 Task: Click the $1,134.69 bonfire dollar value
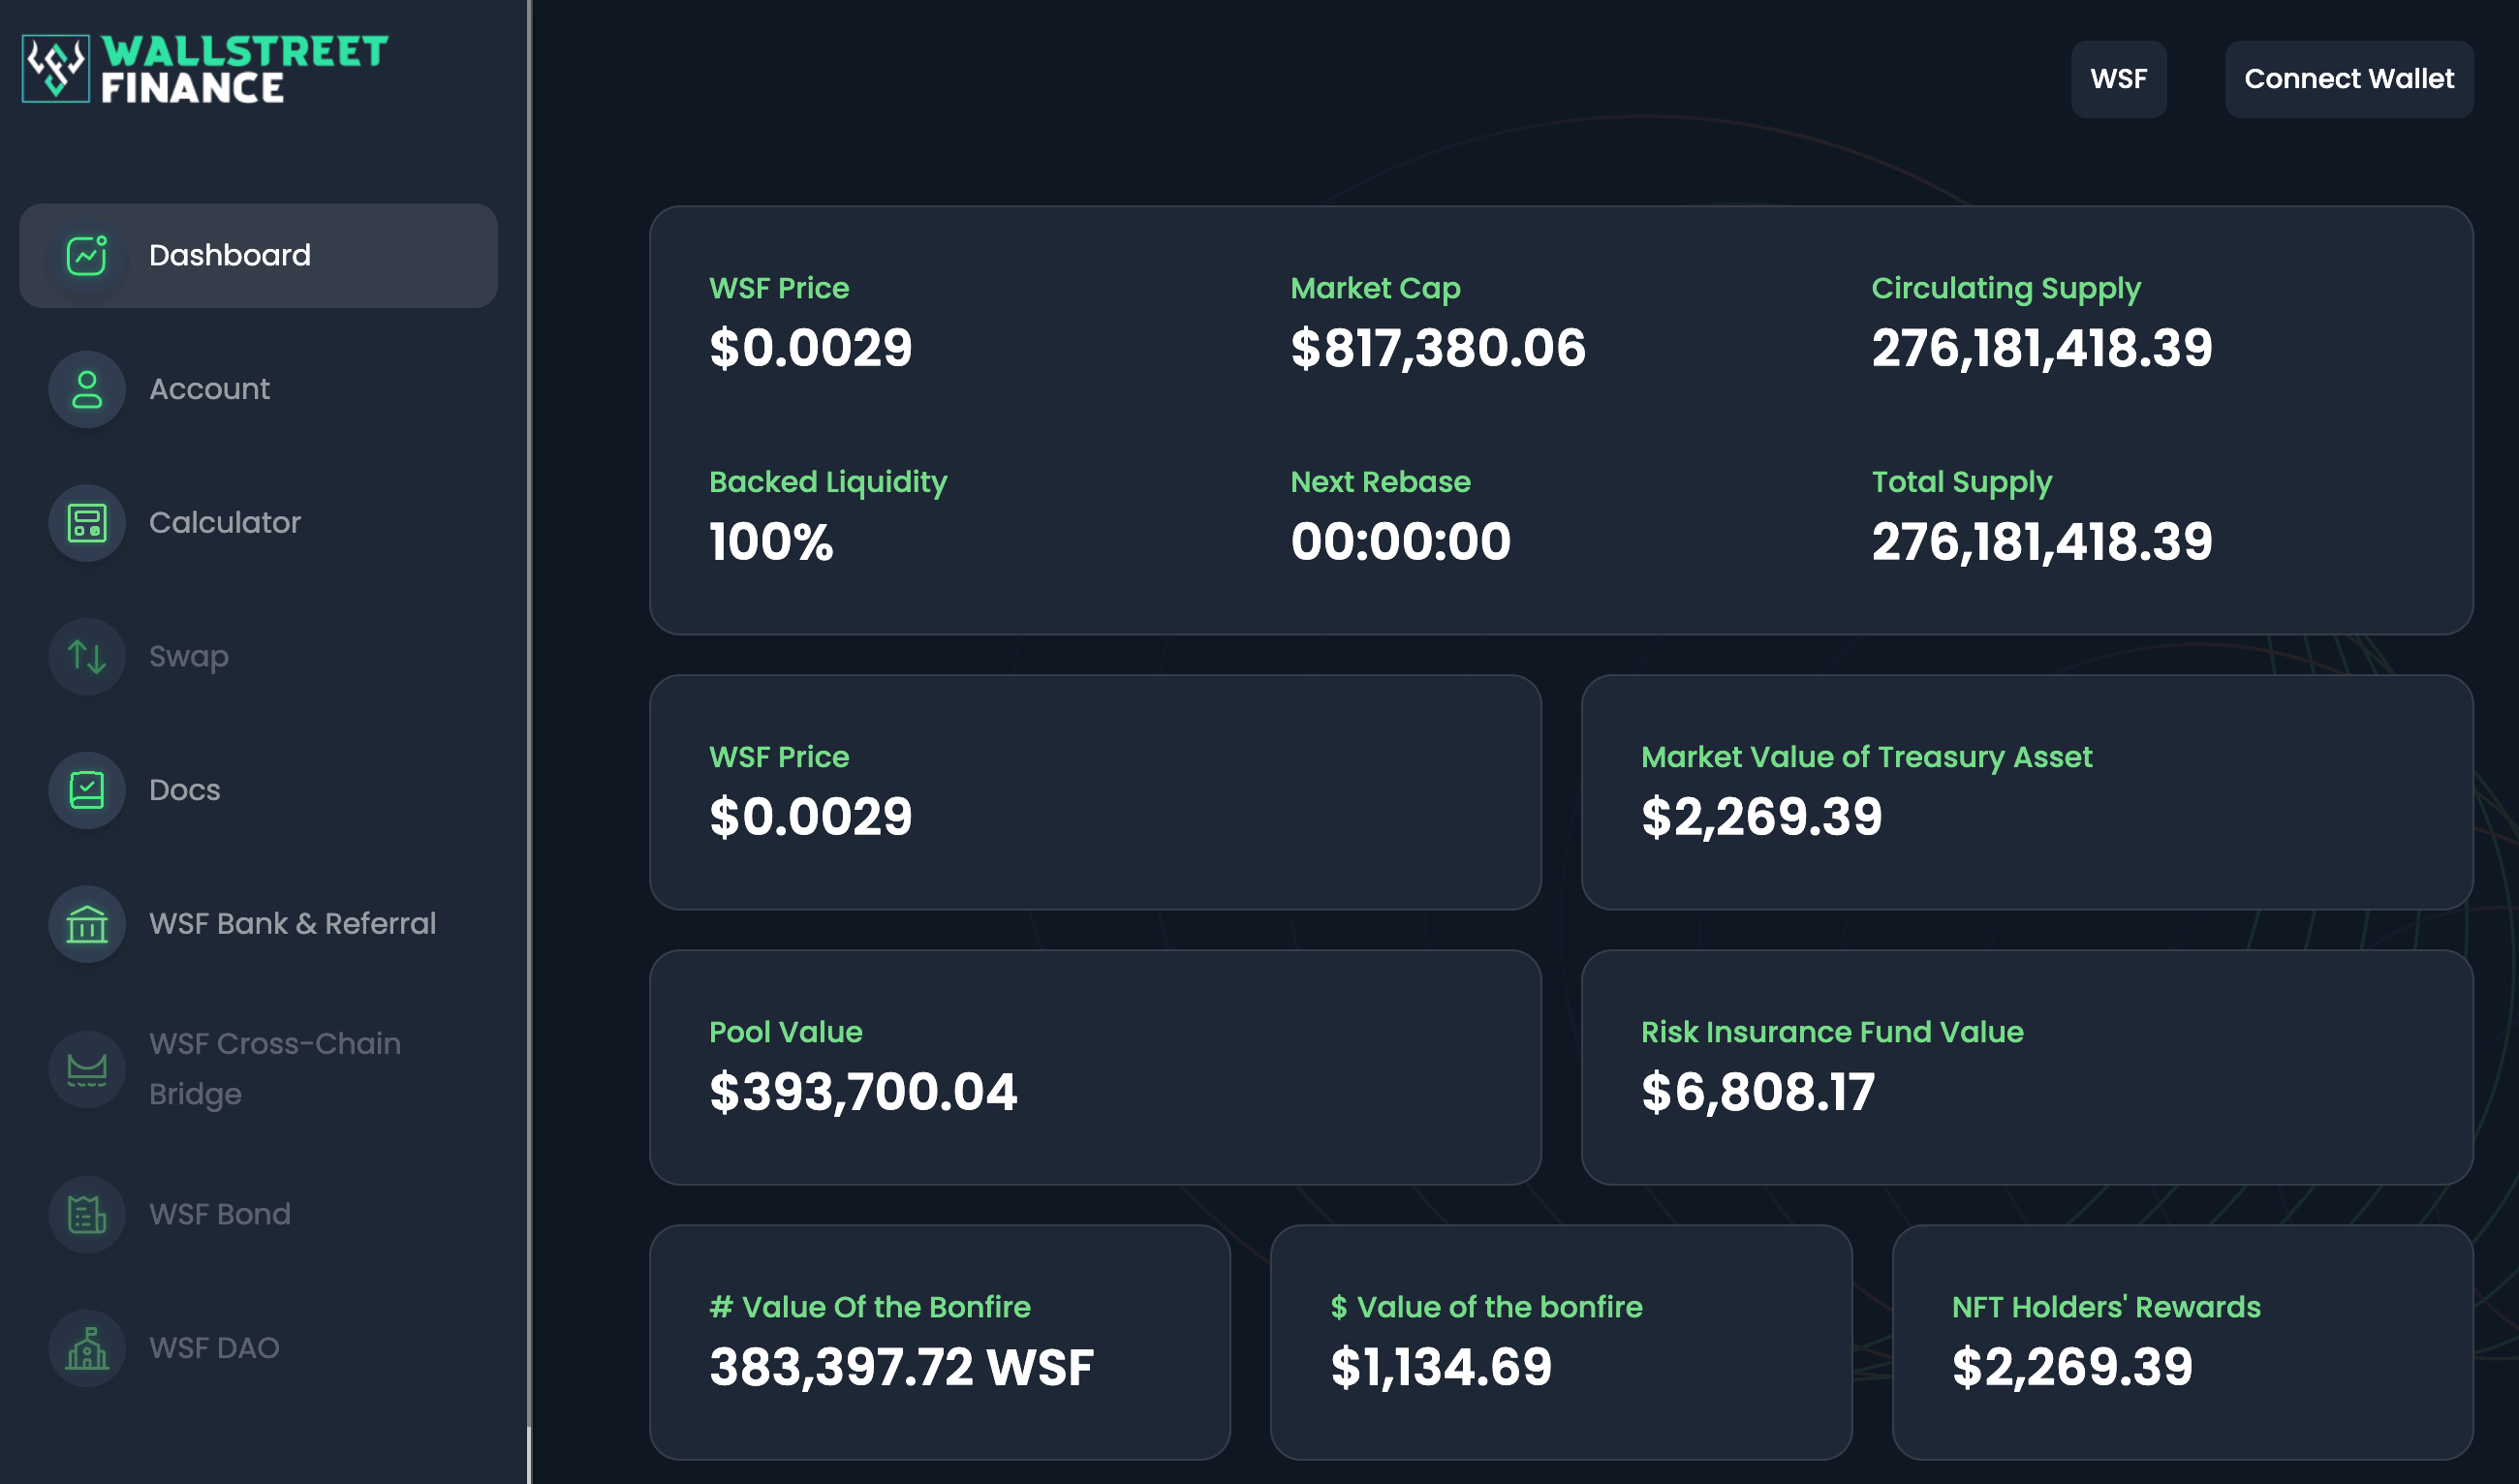(x=1441, y=1367)
